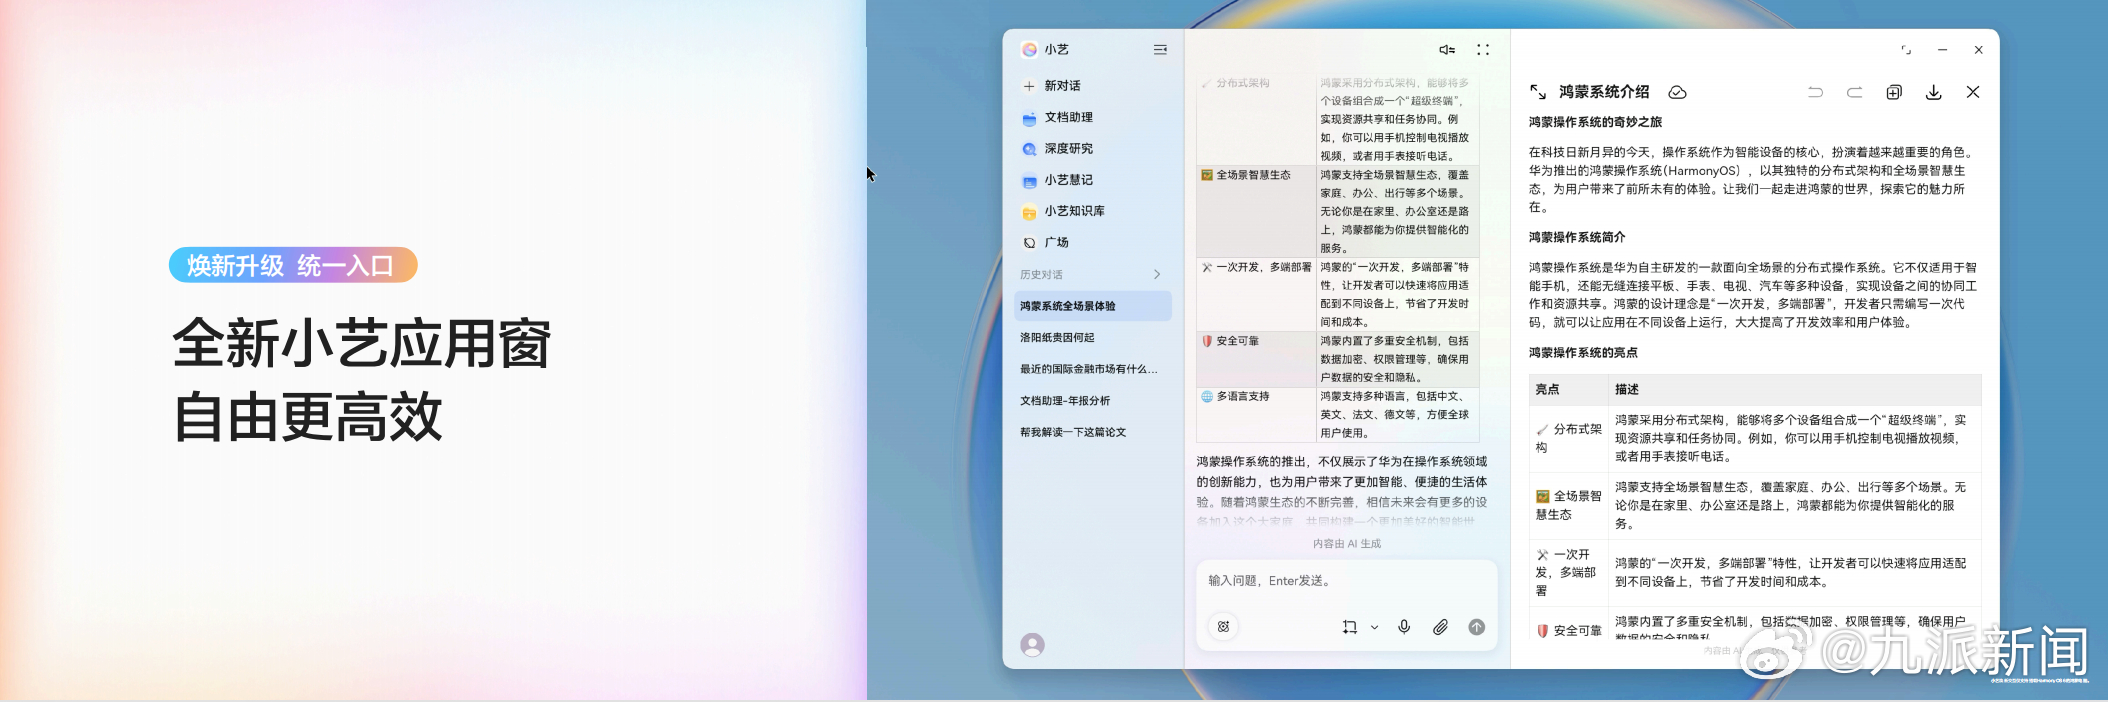Screen dimensions: 2108x702
Task: Open the screenshot options dropdown arrow
Action: [x=1374, y=627]
